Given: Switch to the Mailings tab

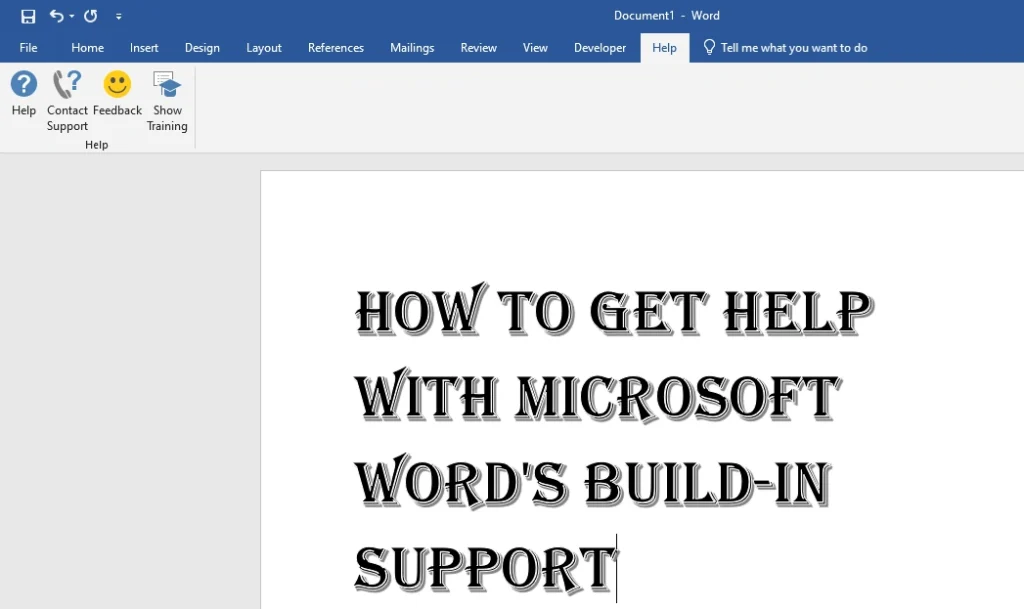Looking at the screenshot, I should (412, 47).
